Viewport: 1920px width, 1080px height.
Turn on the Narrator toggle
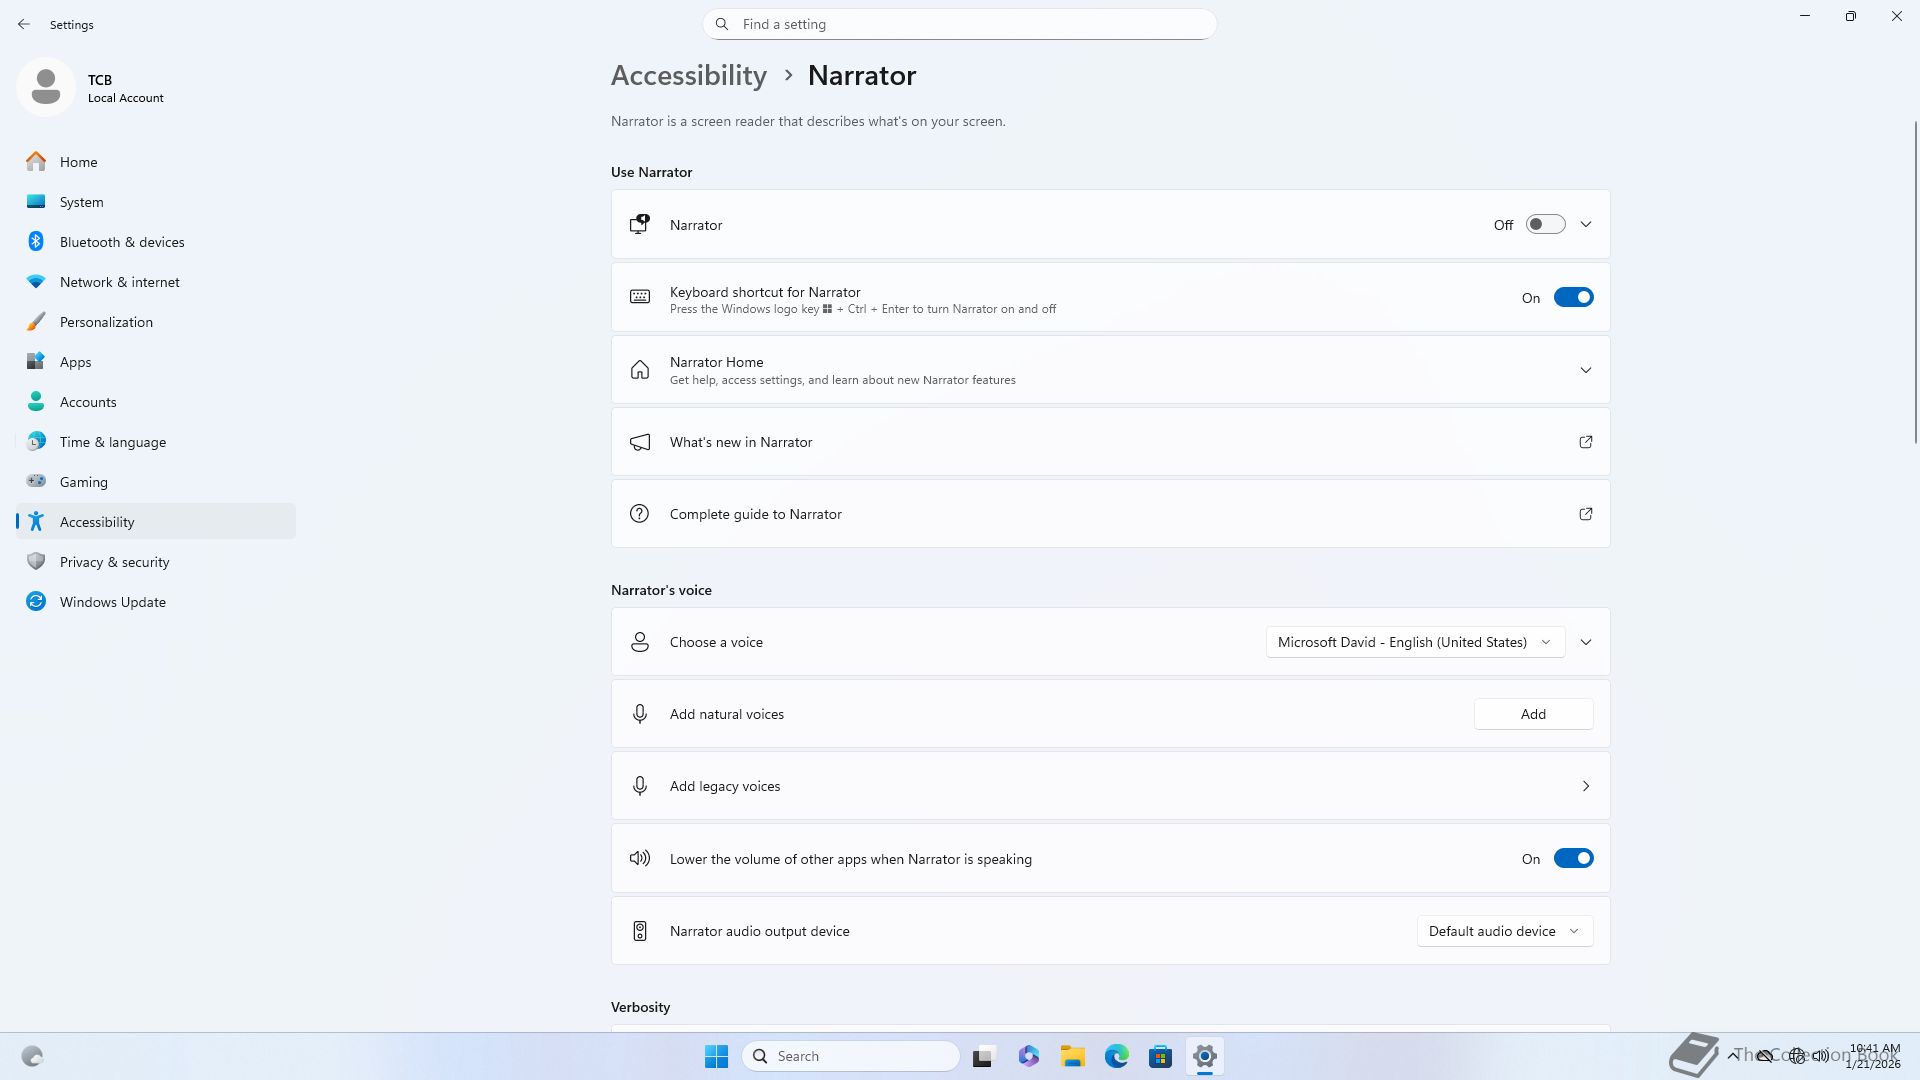point(1545,225)
